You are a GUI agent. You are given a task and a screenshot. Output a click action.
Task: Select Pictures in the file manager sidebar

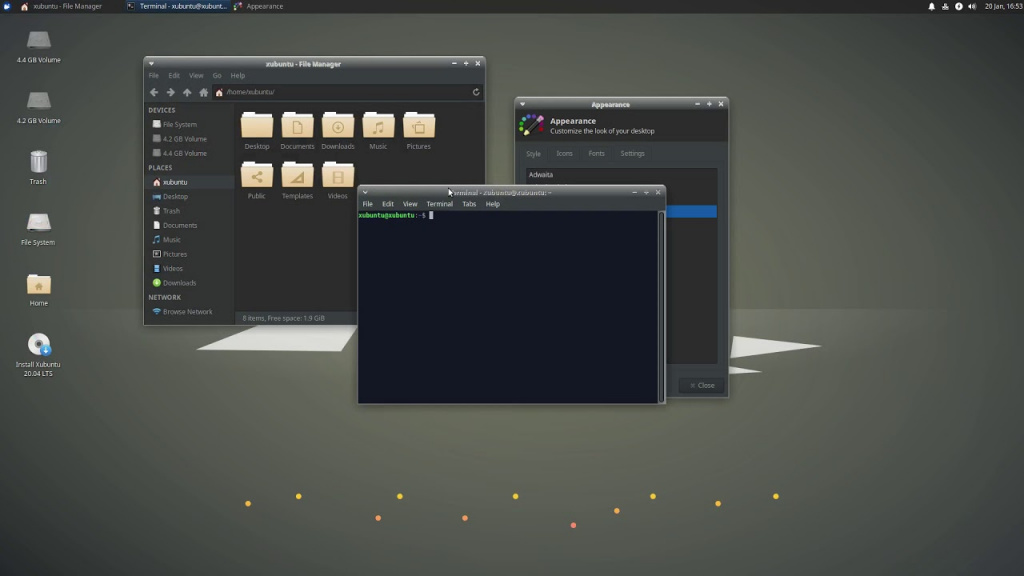(x=176, y=254)
